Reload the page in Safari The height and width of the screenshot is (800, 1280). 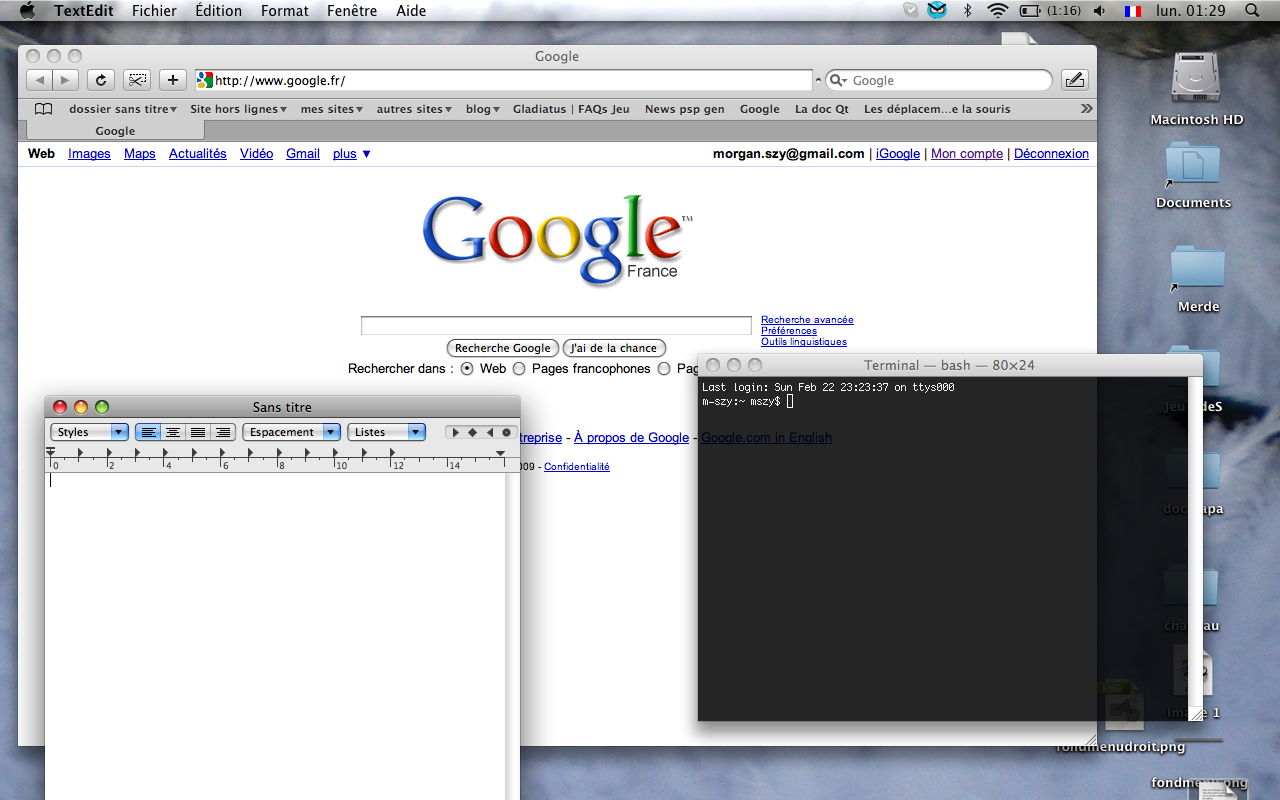100,80
